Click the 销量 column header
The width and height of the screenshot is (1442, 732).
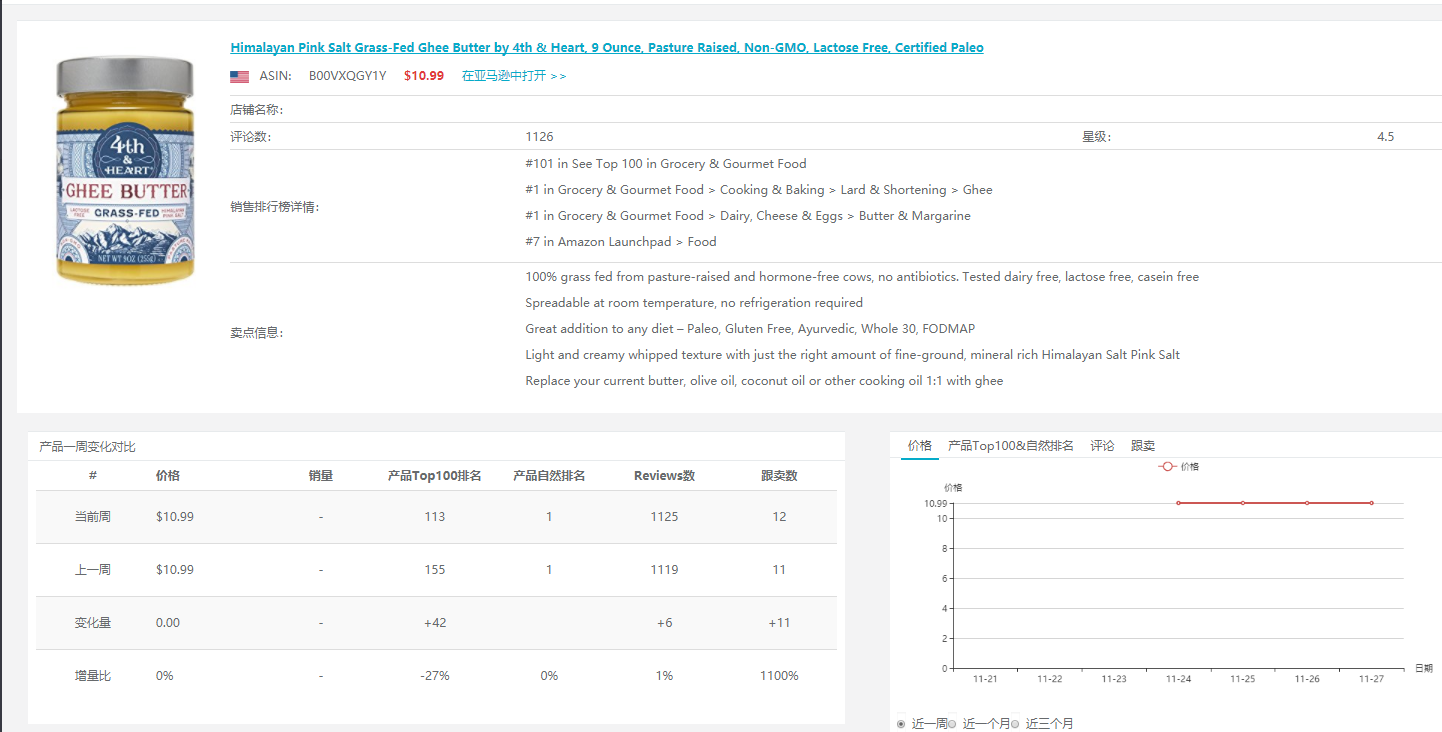[321, 476]
